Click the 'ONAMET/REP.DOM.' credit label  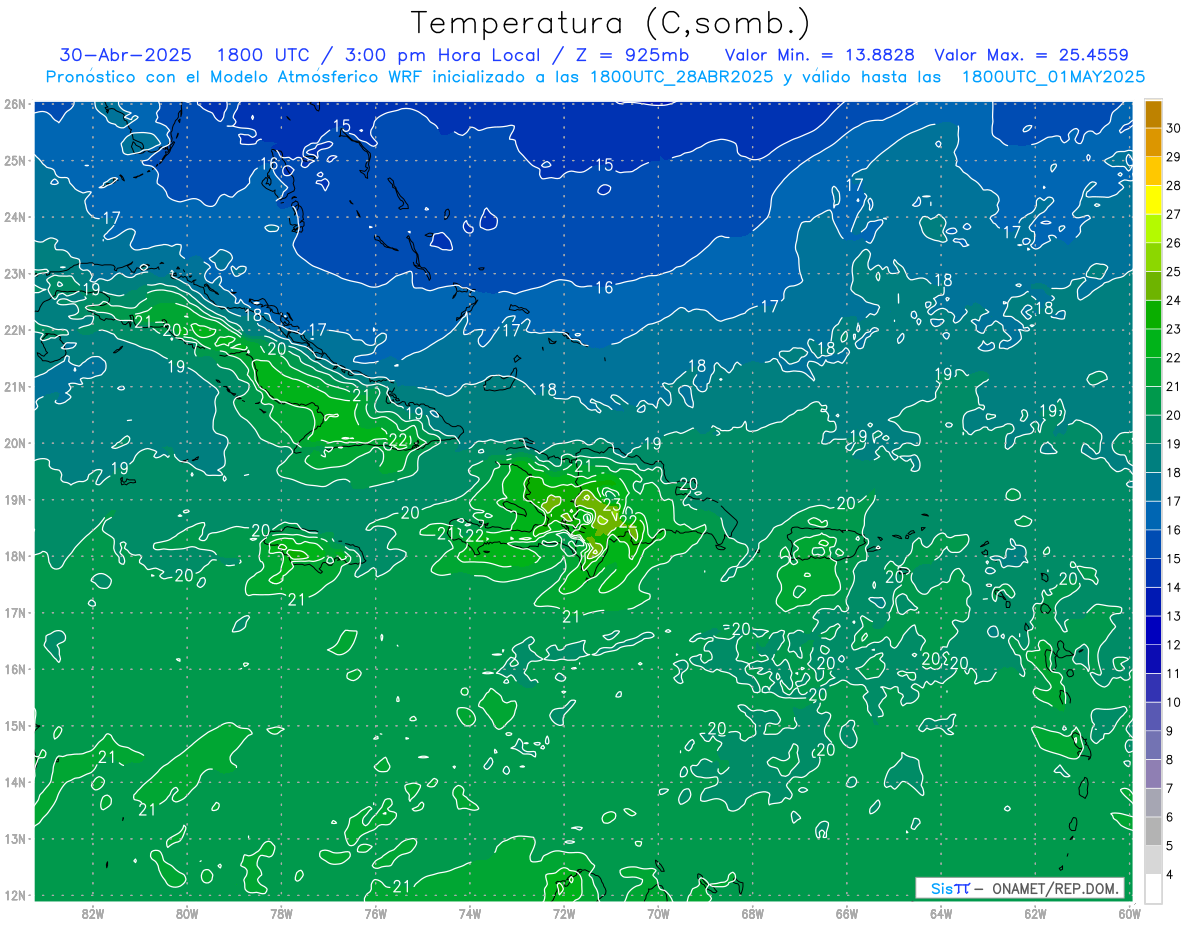(1055, 888)
